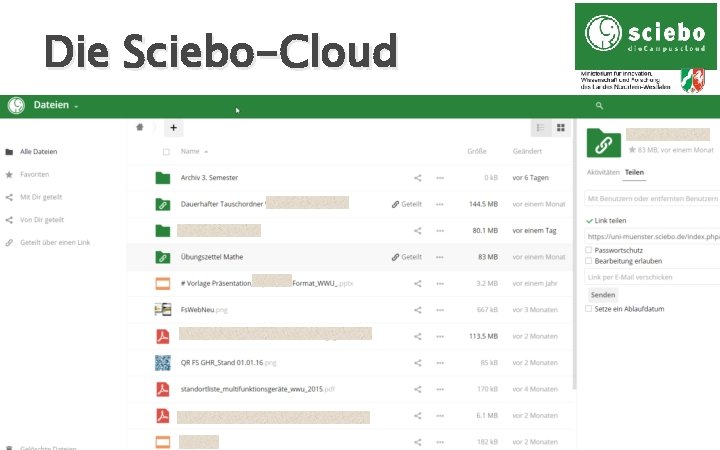Share the standortliste_multifunktionsgeräte PDF

[x=417, y=389]
